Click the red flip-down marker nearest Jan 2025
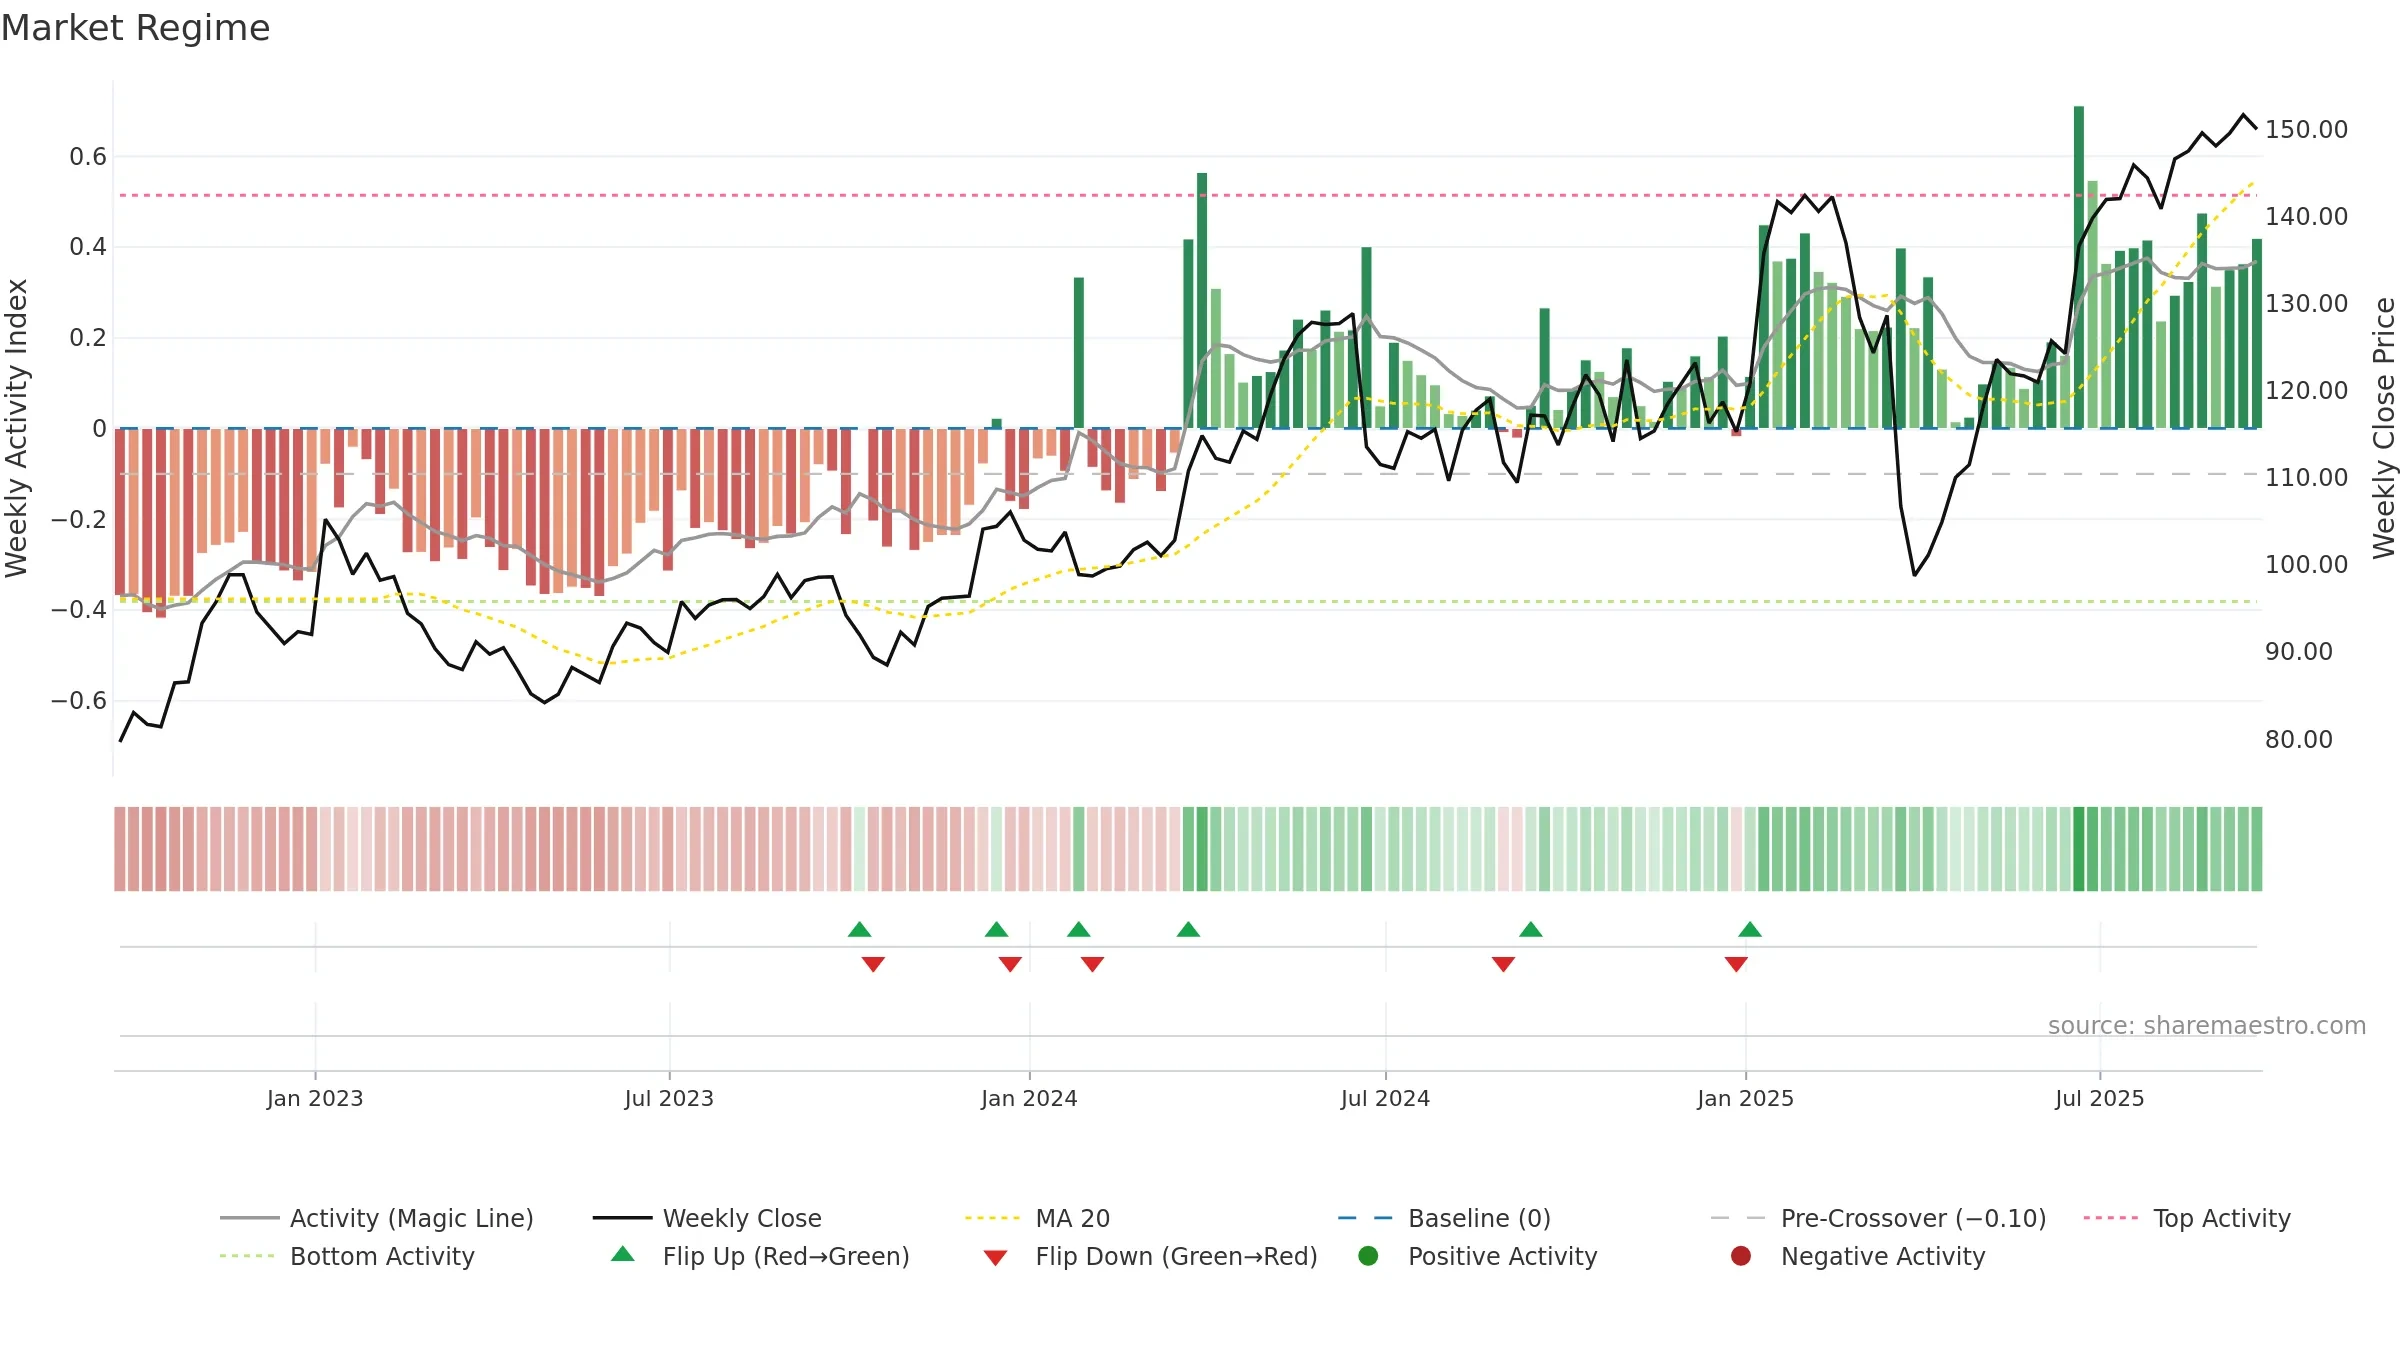The height and width of the screenshot is (1350, 2400). [1736, 964]
